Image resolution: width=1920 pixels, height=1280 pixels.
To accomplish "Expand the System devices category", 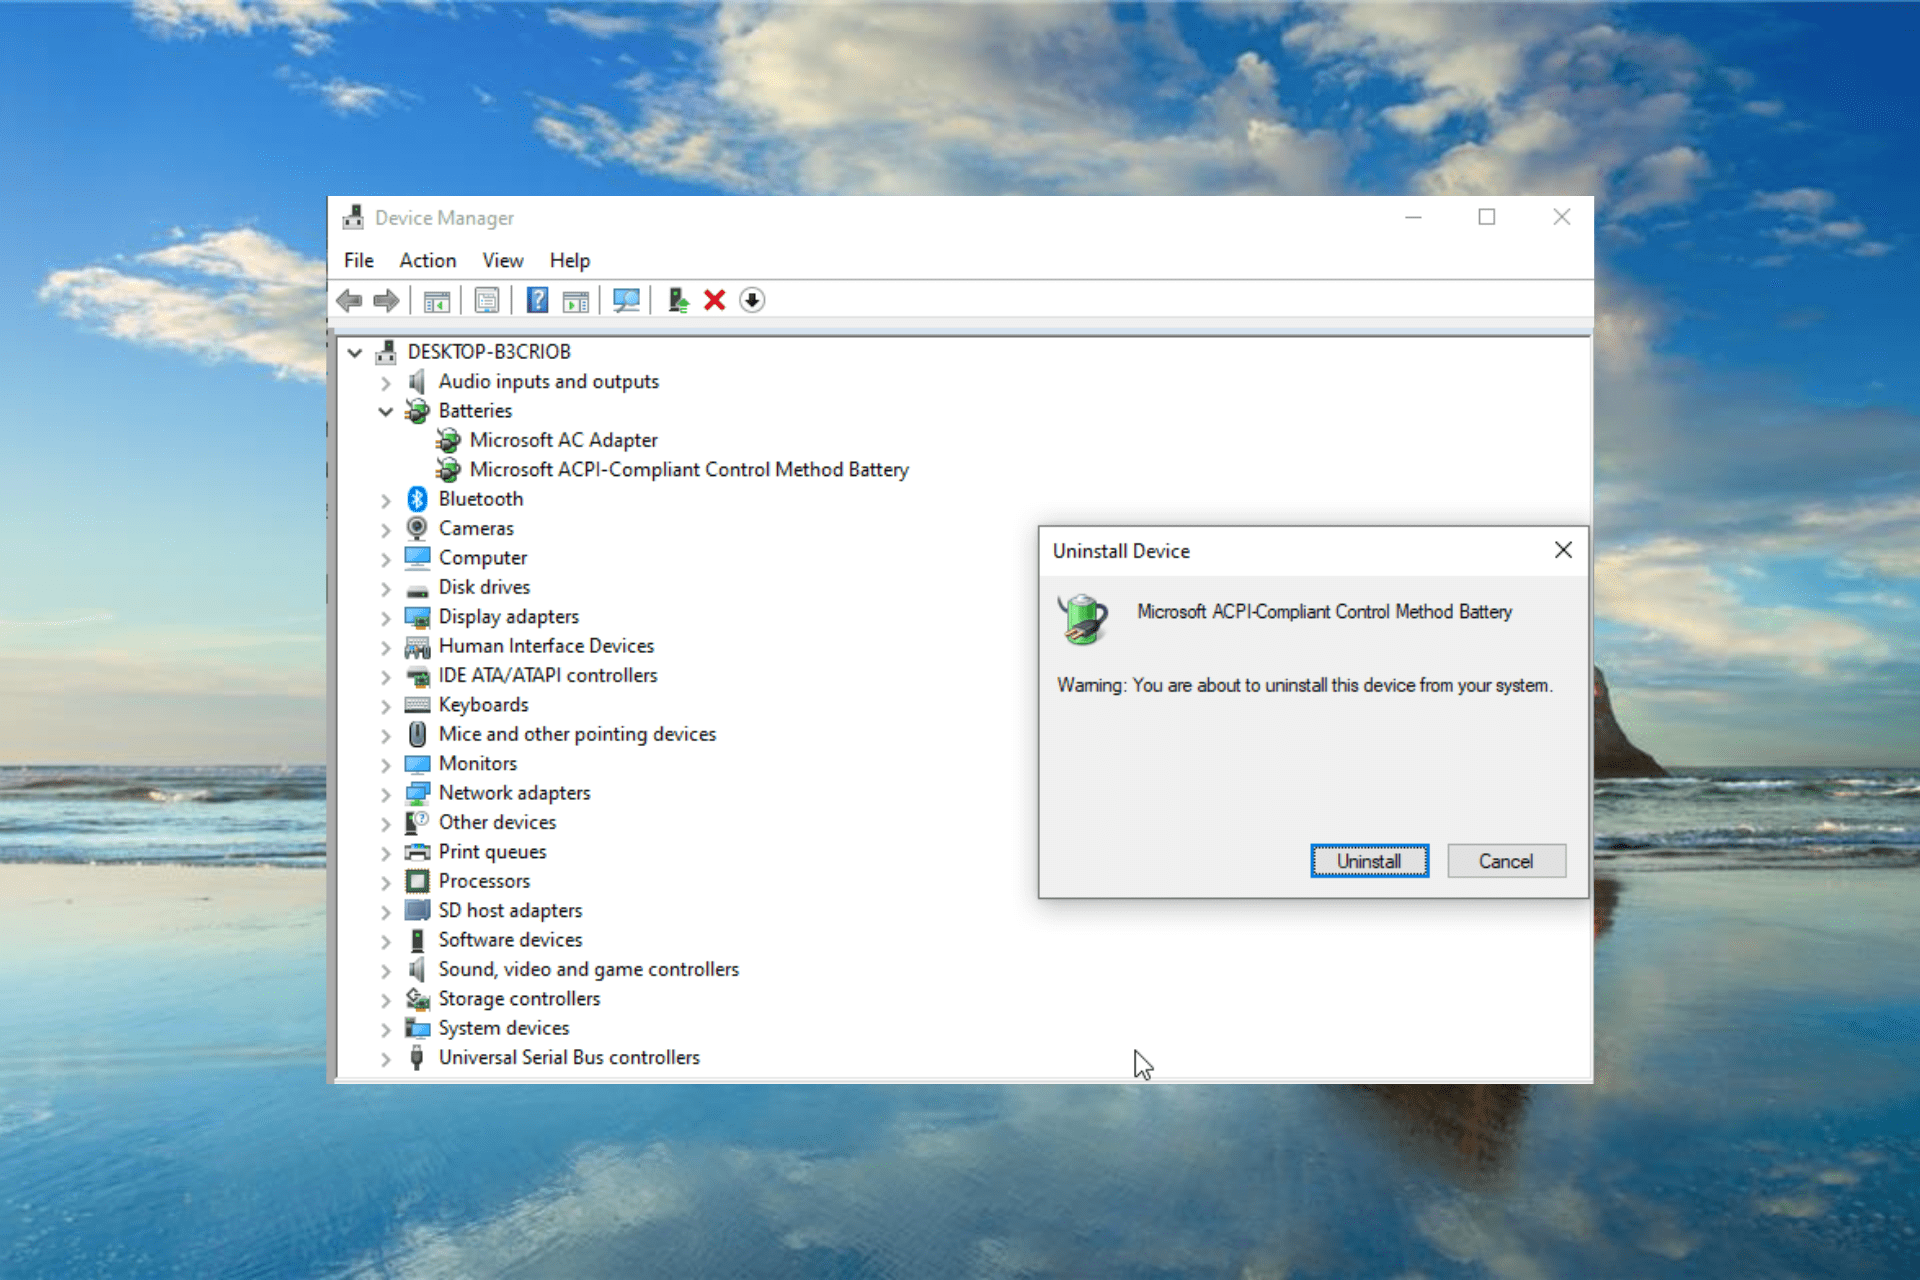I will (385, 1029).
